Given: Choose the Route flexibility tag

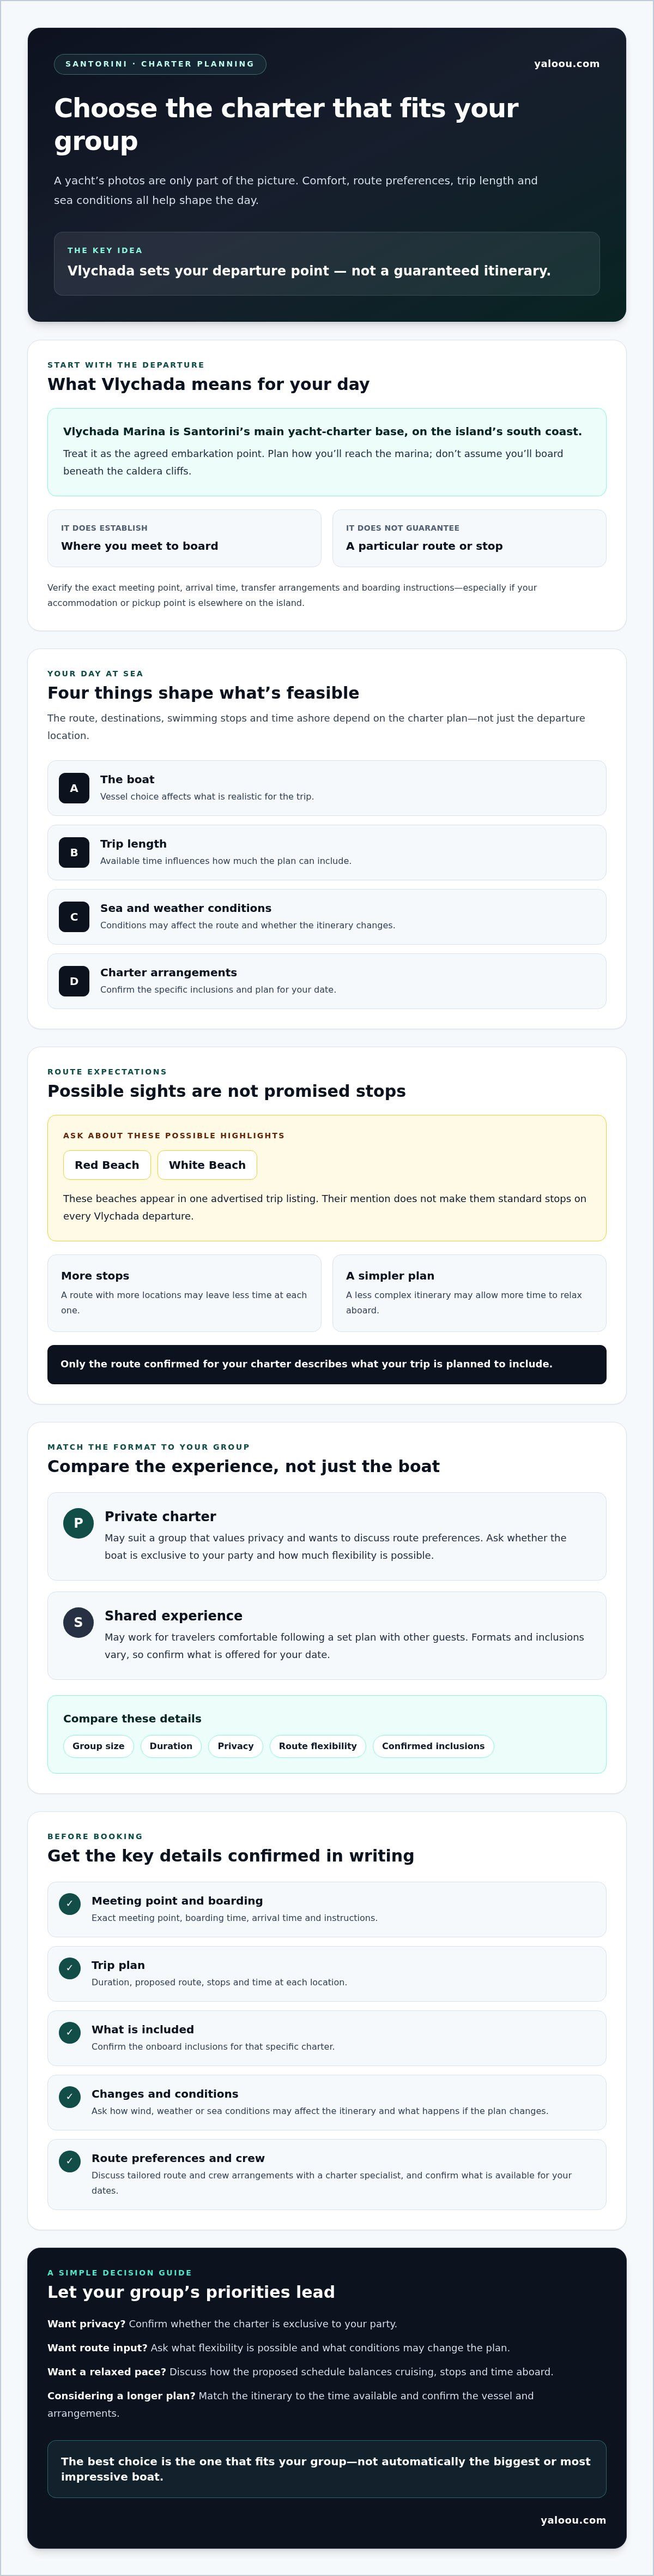Looking at the screenshot, I should 318,1746.
